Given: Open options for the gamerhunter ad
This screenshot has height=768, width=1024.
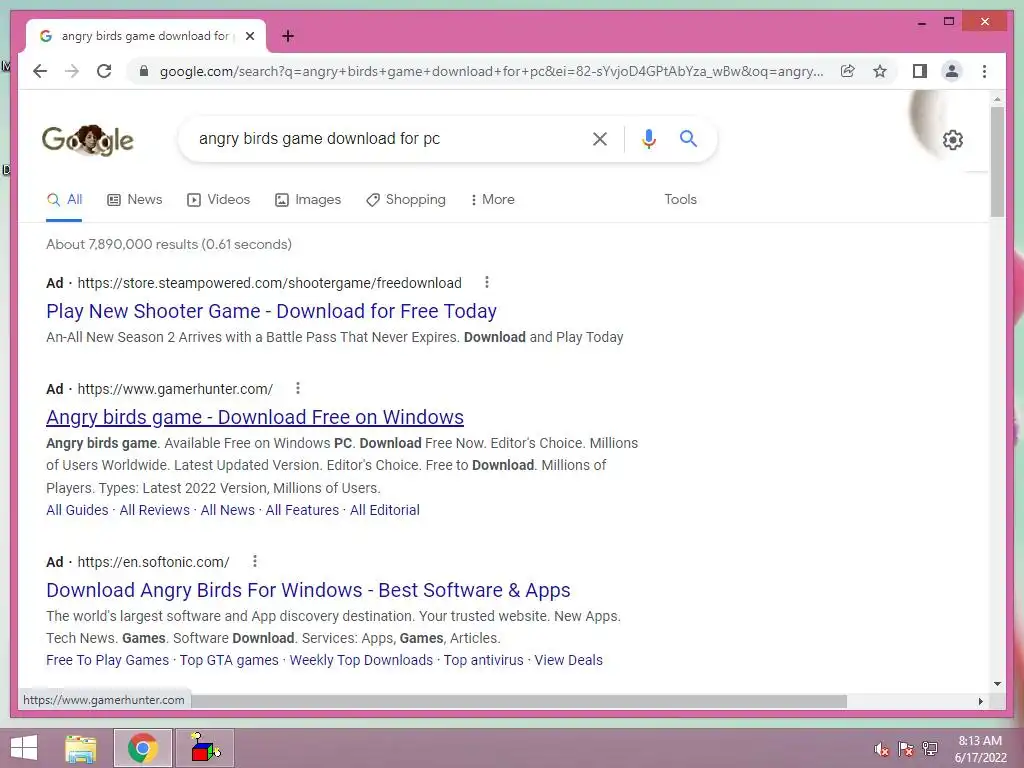Looking at the screenshot, I should pos(298,388).
